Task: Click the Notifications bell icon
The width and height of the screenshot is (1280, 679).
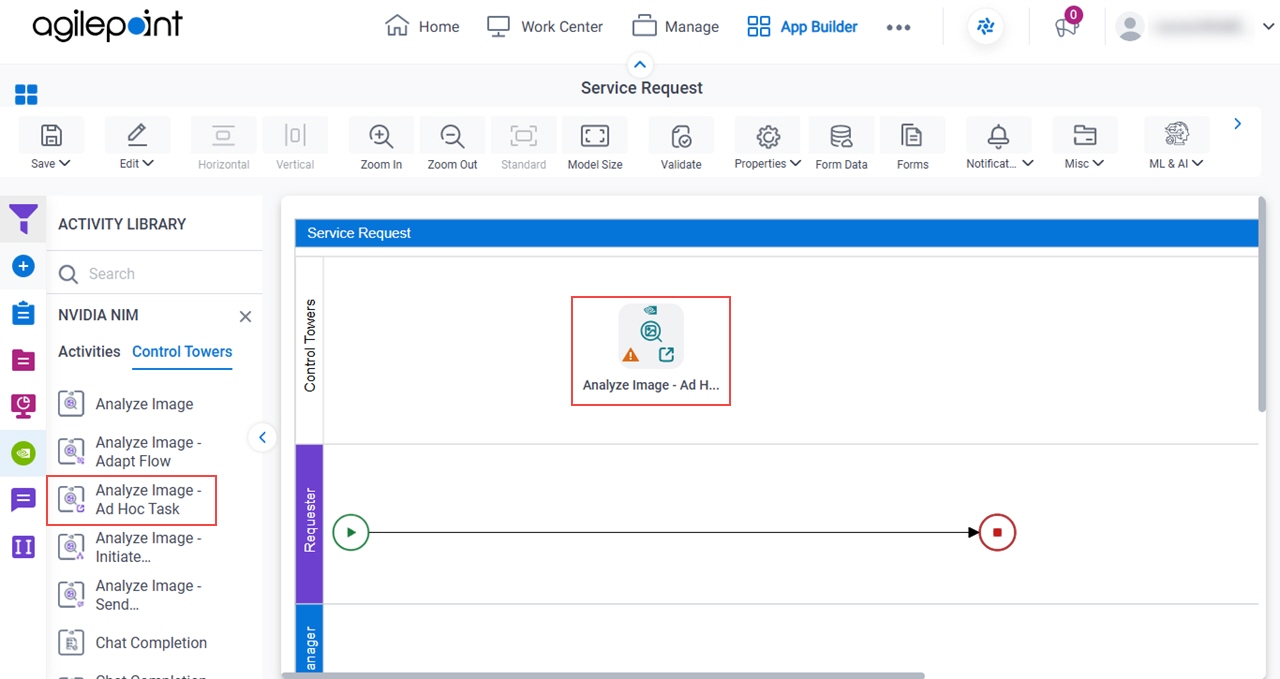Action: 998,136
